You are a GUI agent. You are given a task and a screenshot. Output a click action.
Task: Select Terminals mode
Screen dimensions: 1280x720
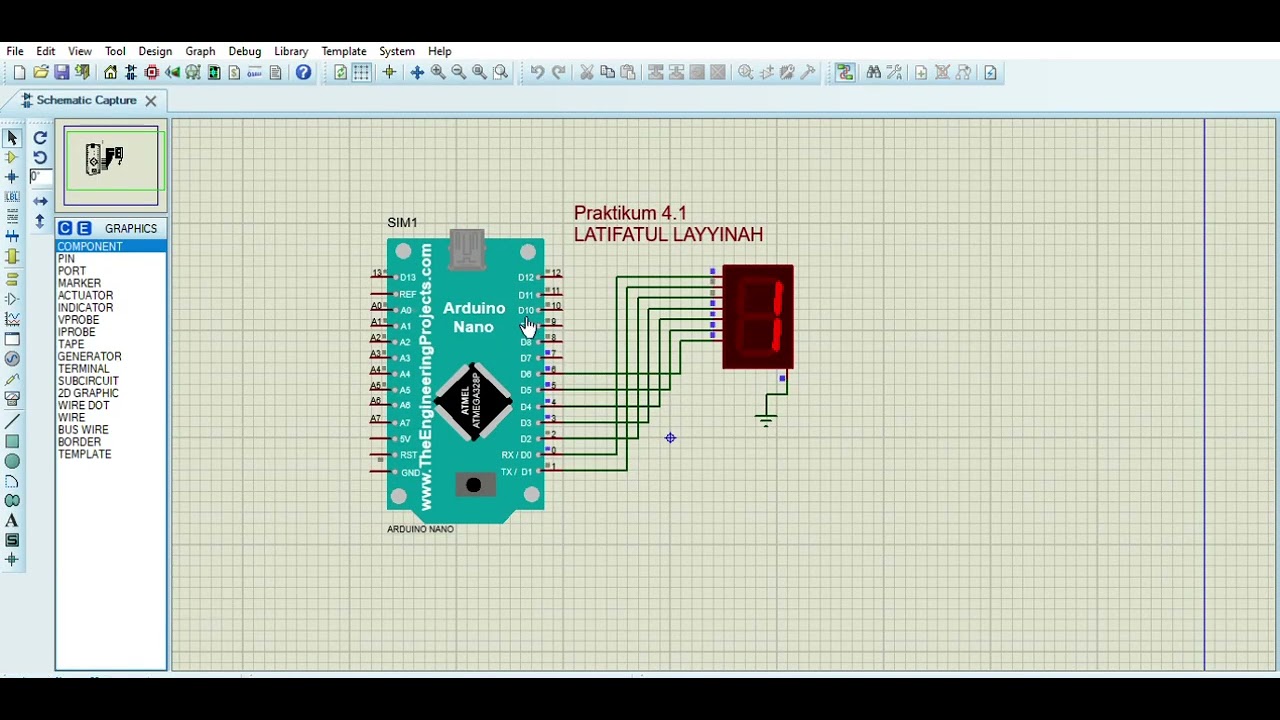click(x=12, y=278)
